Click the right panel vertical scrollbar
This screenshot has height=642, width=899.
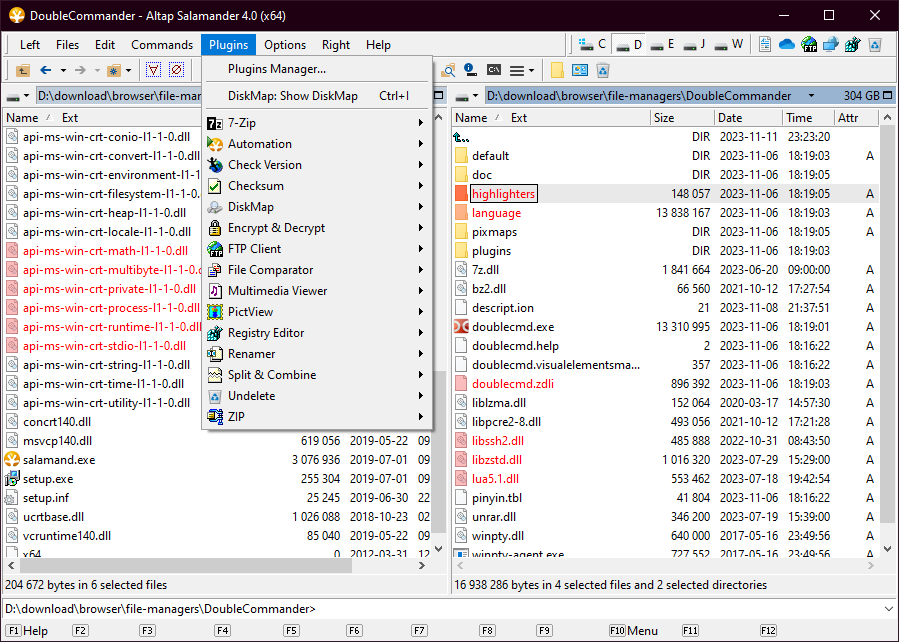click(888, 330)
